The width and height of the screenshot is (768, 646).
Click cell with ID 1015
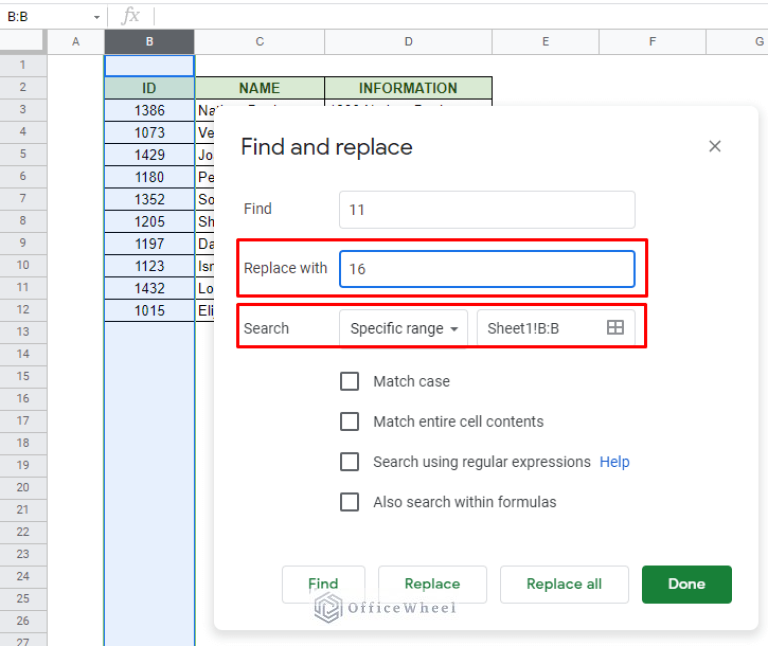pyautogui.click(x=149, y=311)
